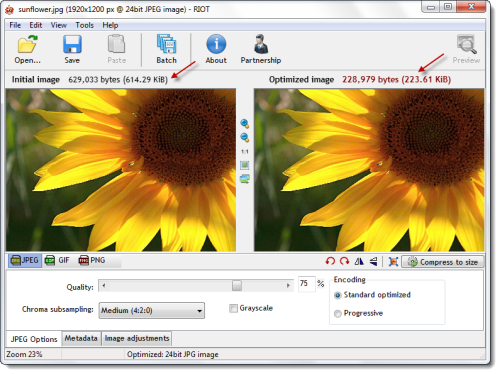The image size is (500, 374).
Task: Expand the Chroma subsampling dropdown
Action: tap(152, 311)
